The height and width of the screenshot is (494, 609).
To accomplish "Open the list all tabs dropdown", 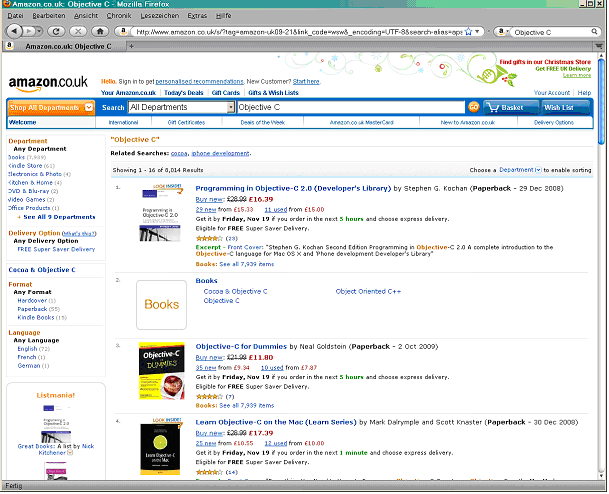I will point(599,46).
